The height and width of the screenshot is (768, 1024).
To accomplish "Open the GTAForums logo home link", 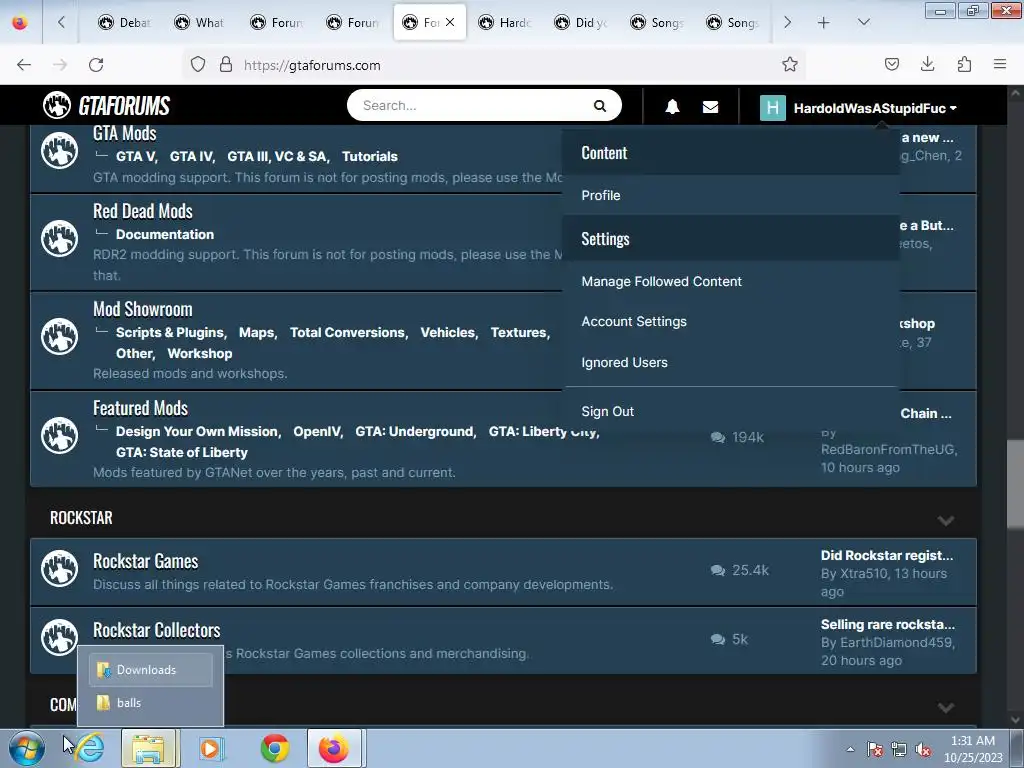I will click(106, 105).
